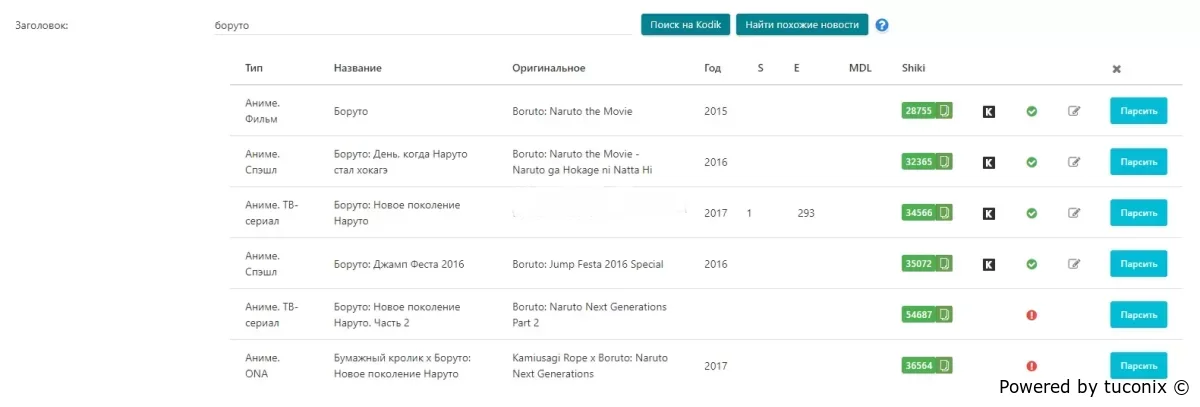This screenshot has height=407, width=1200.
Task: Click the green checkmark status for the 2015 film row
Action: [x=1031, y=111]
